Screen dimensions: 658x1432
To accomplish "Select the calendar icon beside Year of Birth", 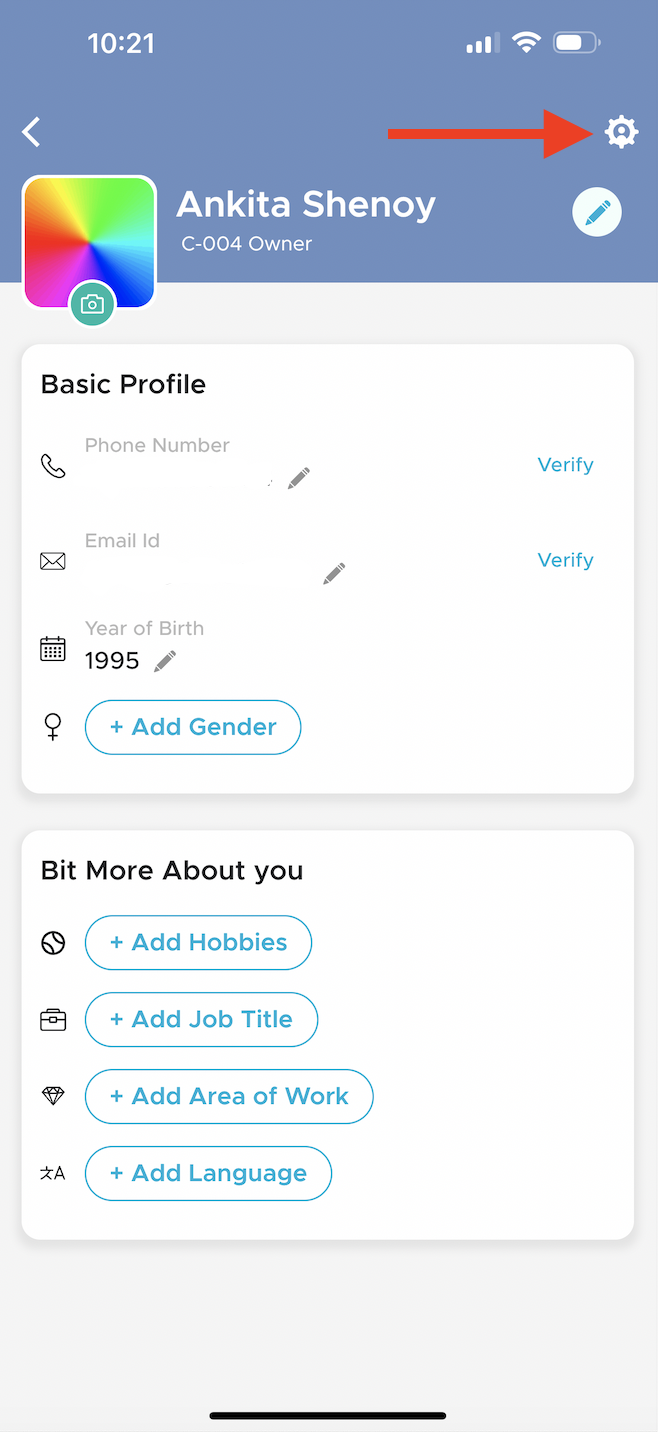I will point(52,648).
